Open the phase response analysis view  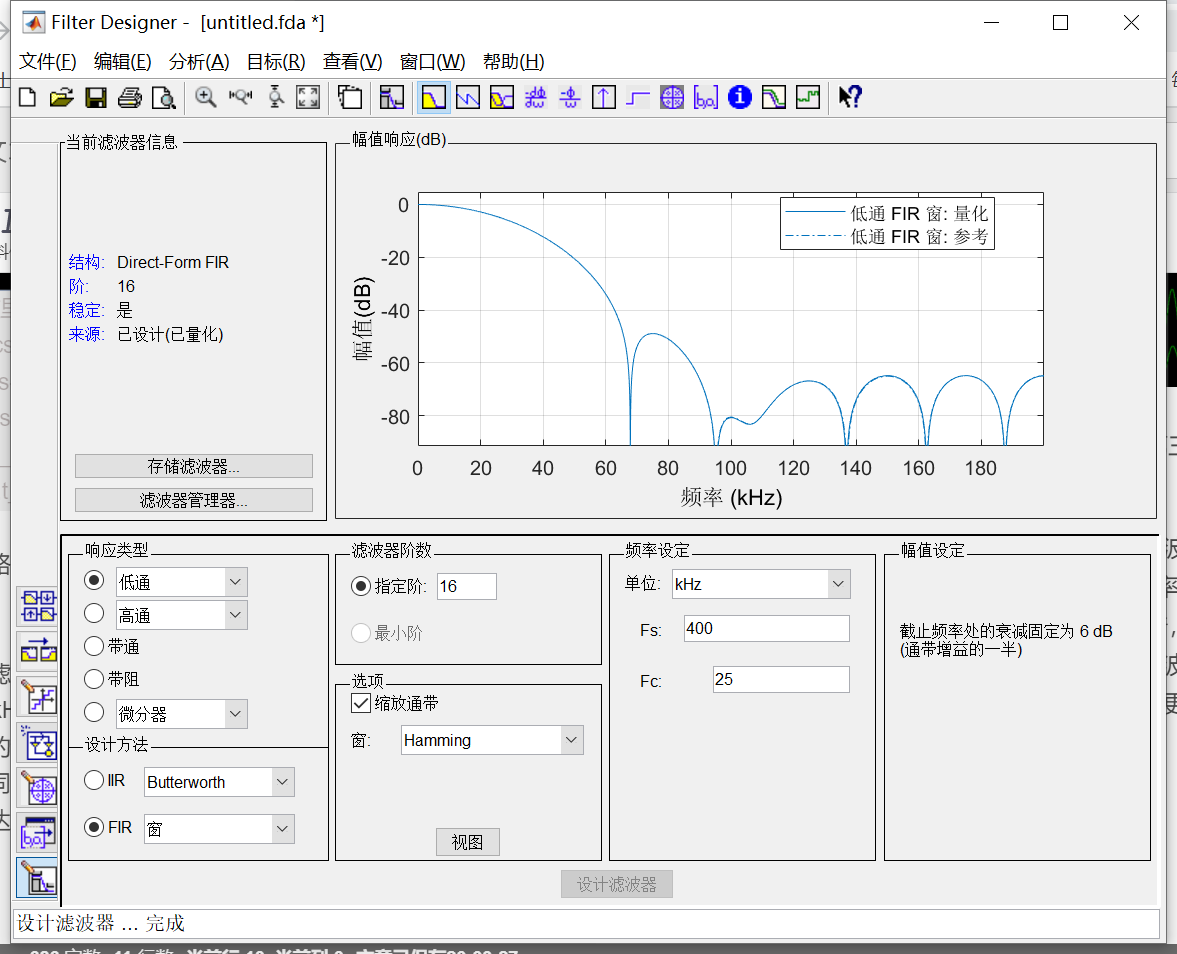coord(468,97)
